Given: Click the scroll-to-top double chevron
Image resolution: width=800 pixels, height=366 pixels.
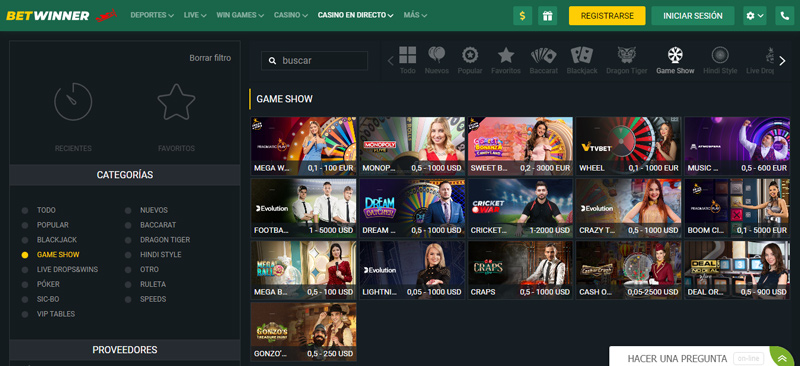Looking at the screenshot, I should (781, 359).
